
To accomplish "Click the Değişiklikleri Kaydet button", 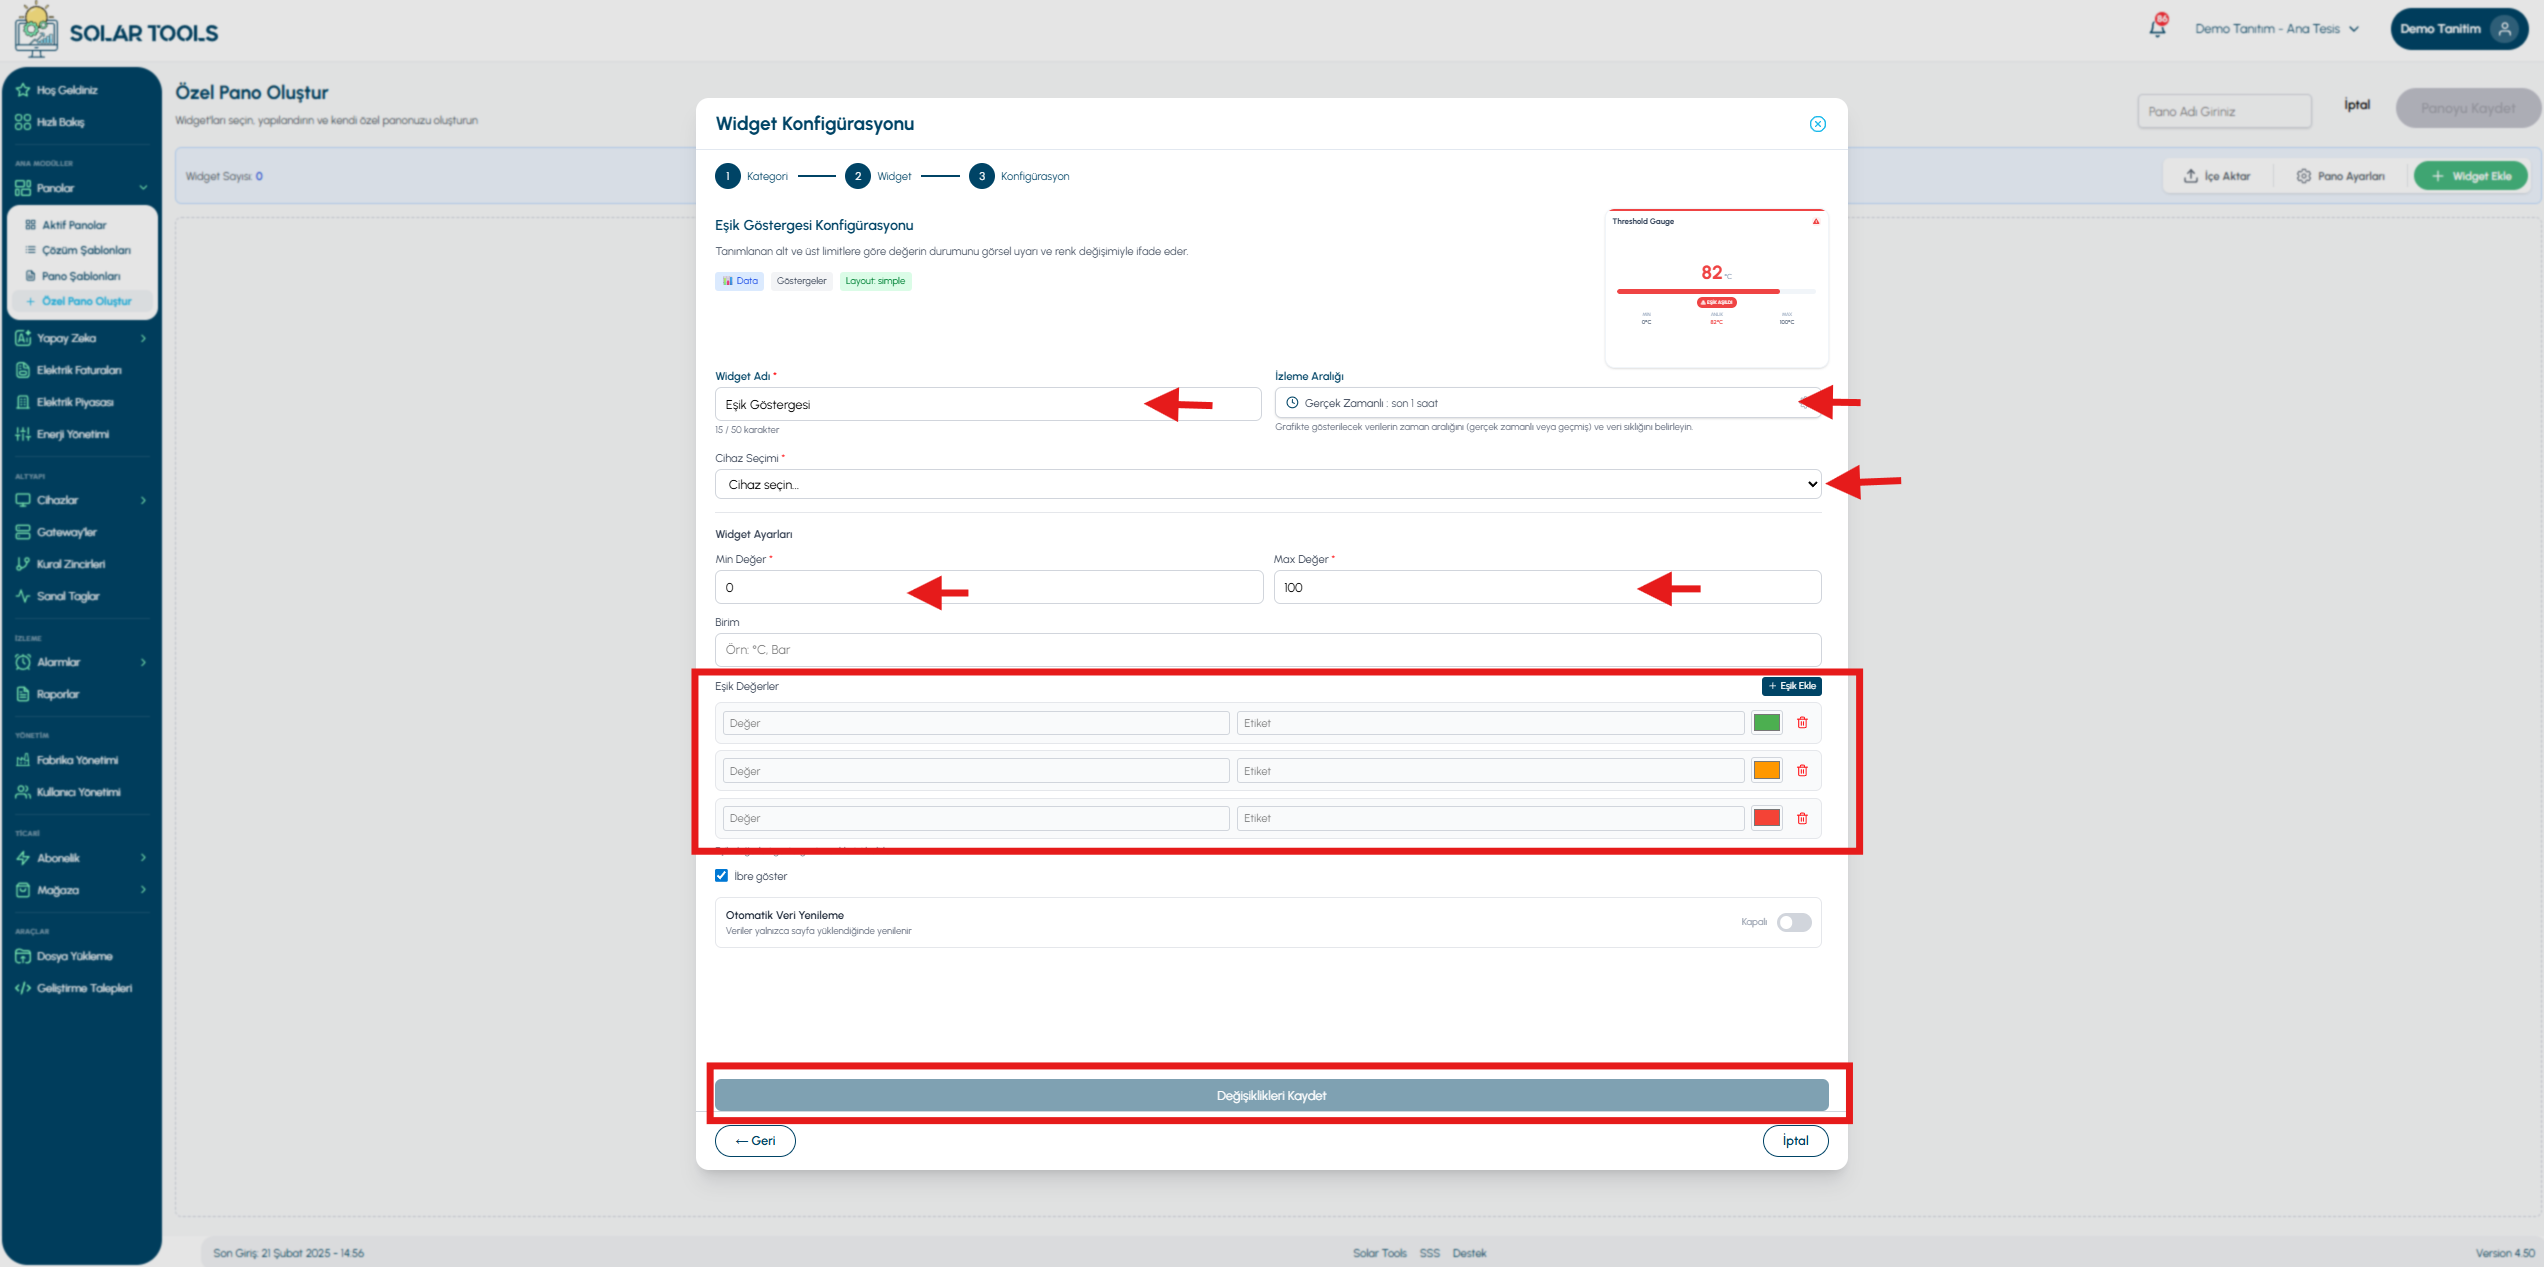I will (1271, 1095).
